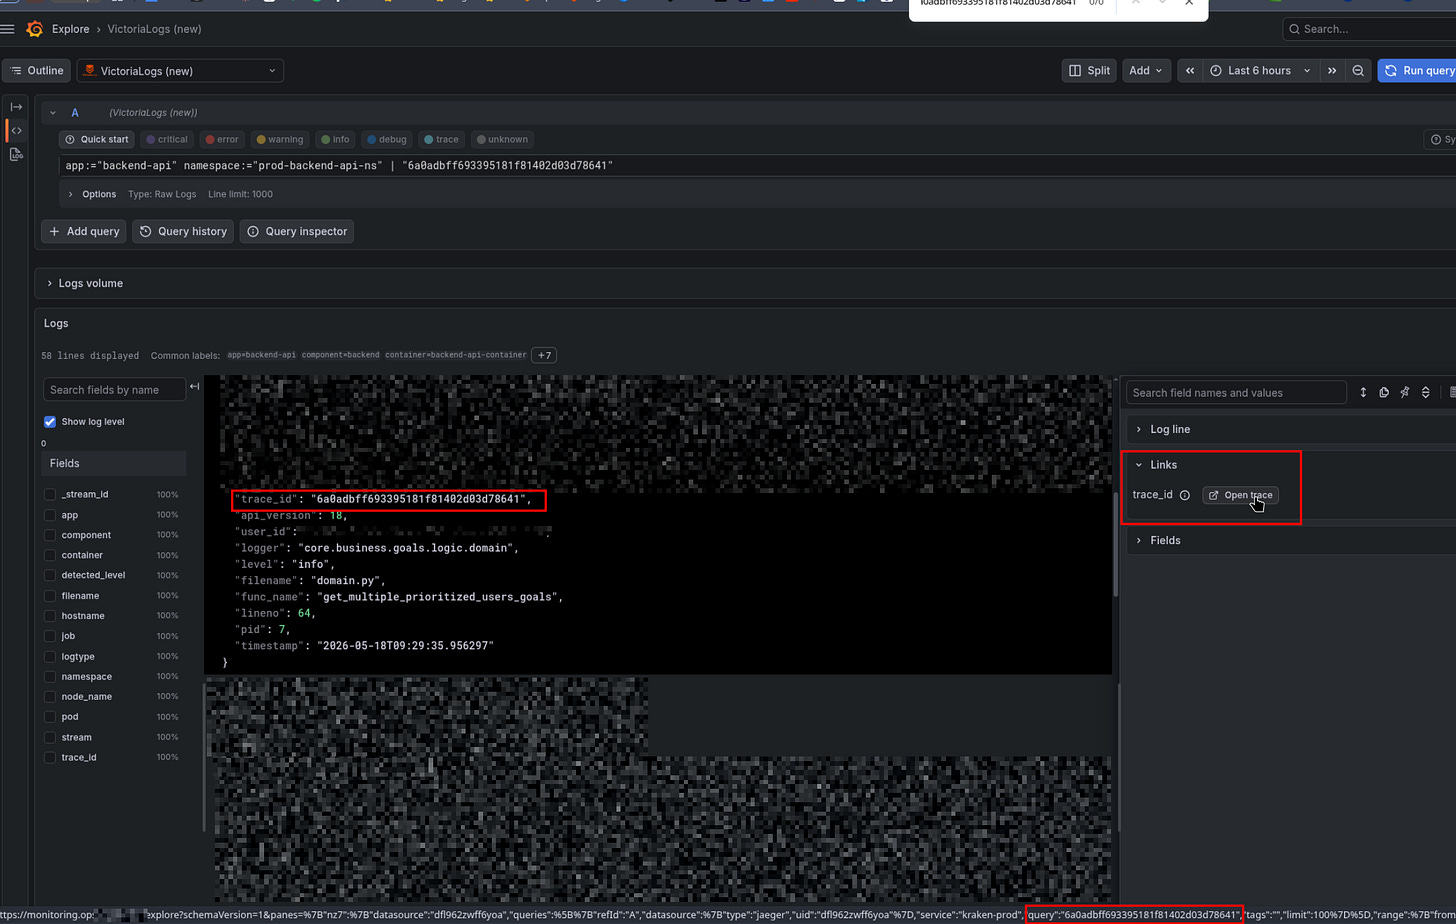1456x924 pixels.
Task: Split the Explore pane
Action: (1089, 71)
